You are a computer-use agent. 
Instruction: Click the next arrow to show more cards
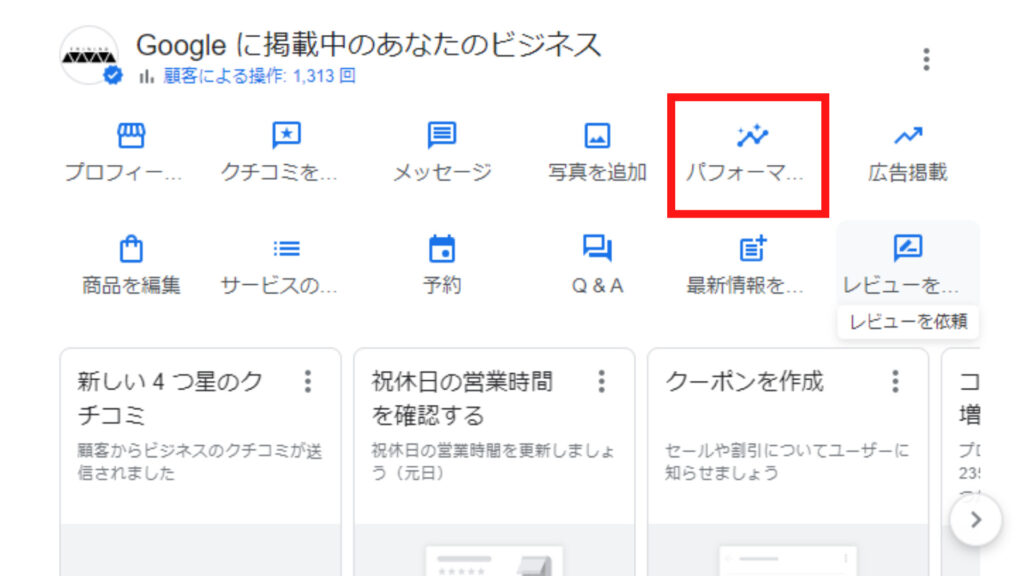[976, 520]
